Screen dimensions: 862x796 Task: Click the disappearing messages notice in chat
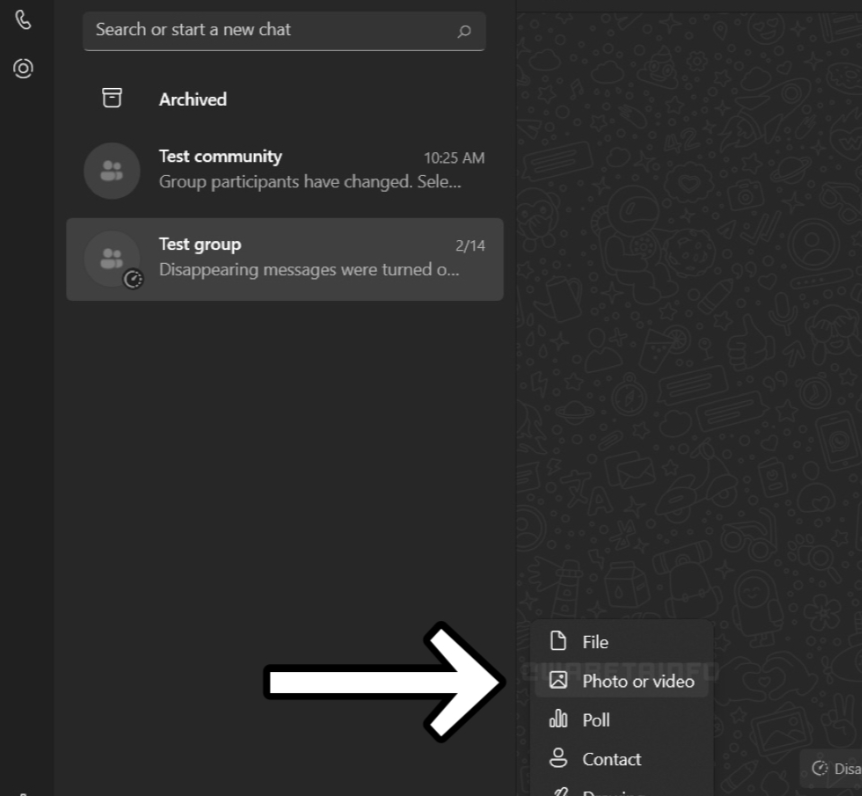[834, 768]
